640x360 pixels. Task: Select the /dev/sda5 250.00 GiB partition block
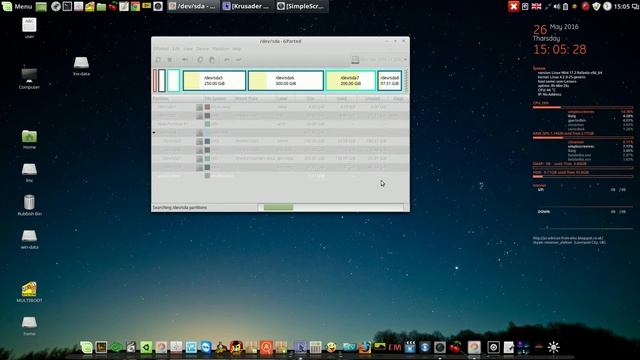pyautogui.click(x=214, y=80)
